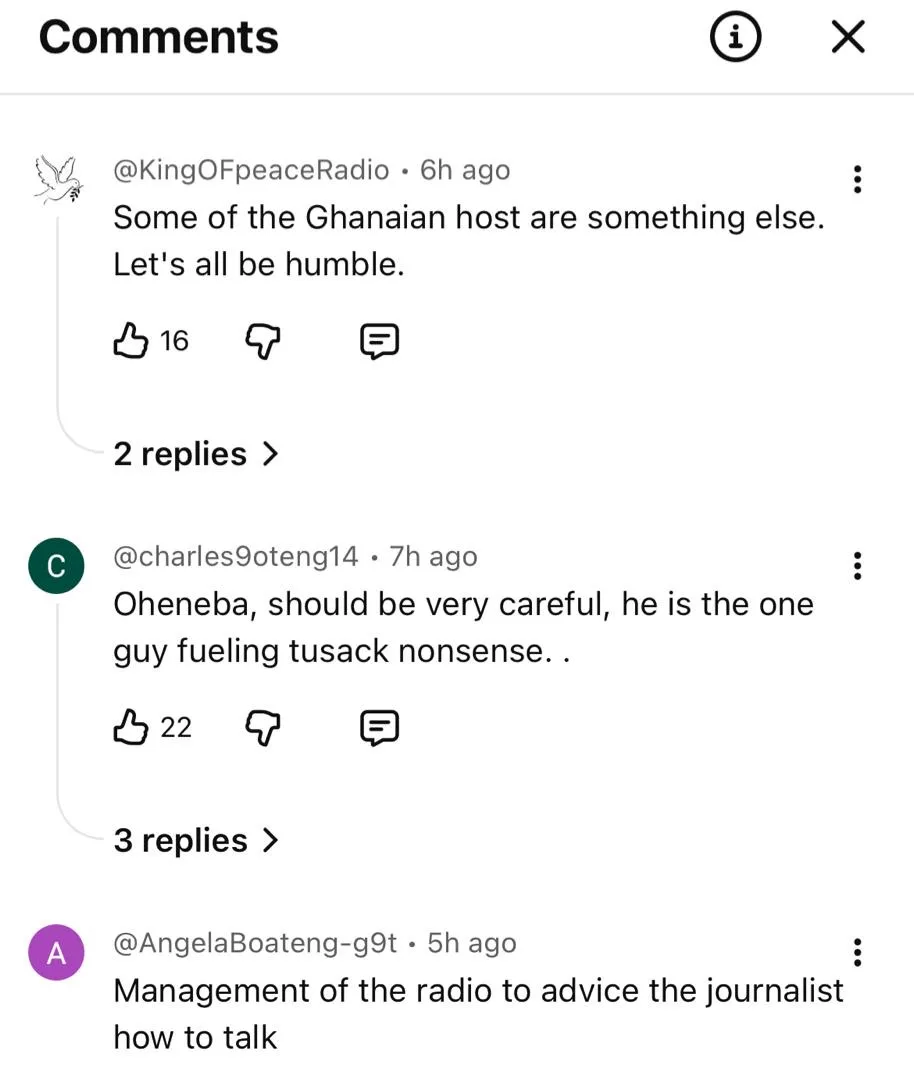Visit @charles9oteng14 channel handle

[x=235, y=556]
